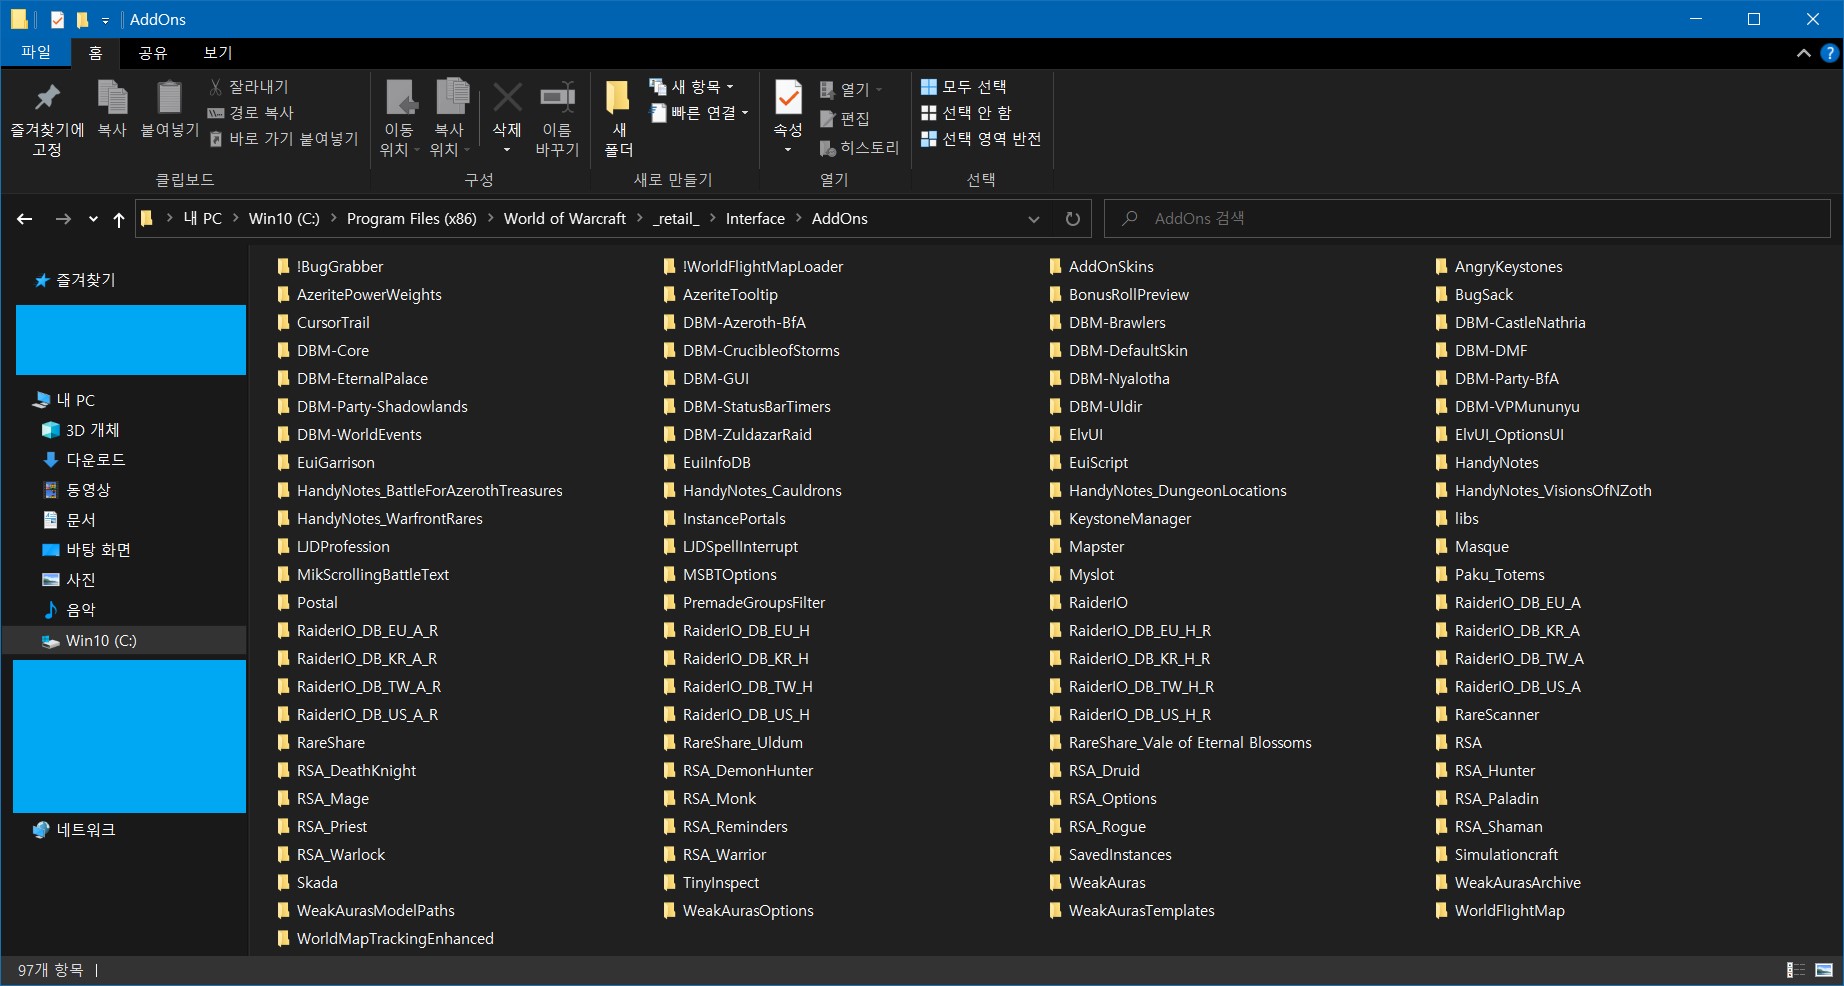
Task: Collapse the ribbon with the chevron
Action: tap(1803, 53)
